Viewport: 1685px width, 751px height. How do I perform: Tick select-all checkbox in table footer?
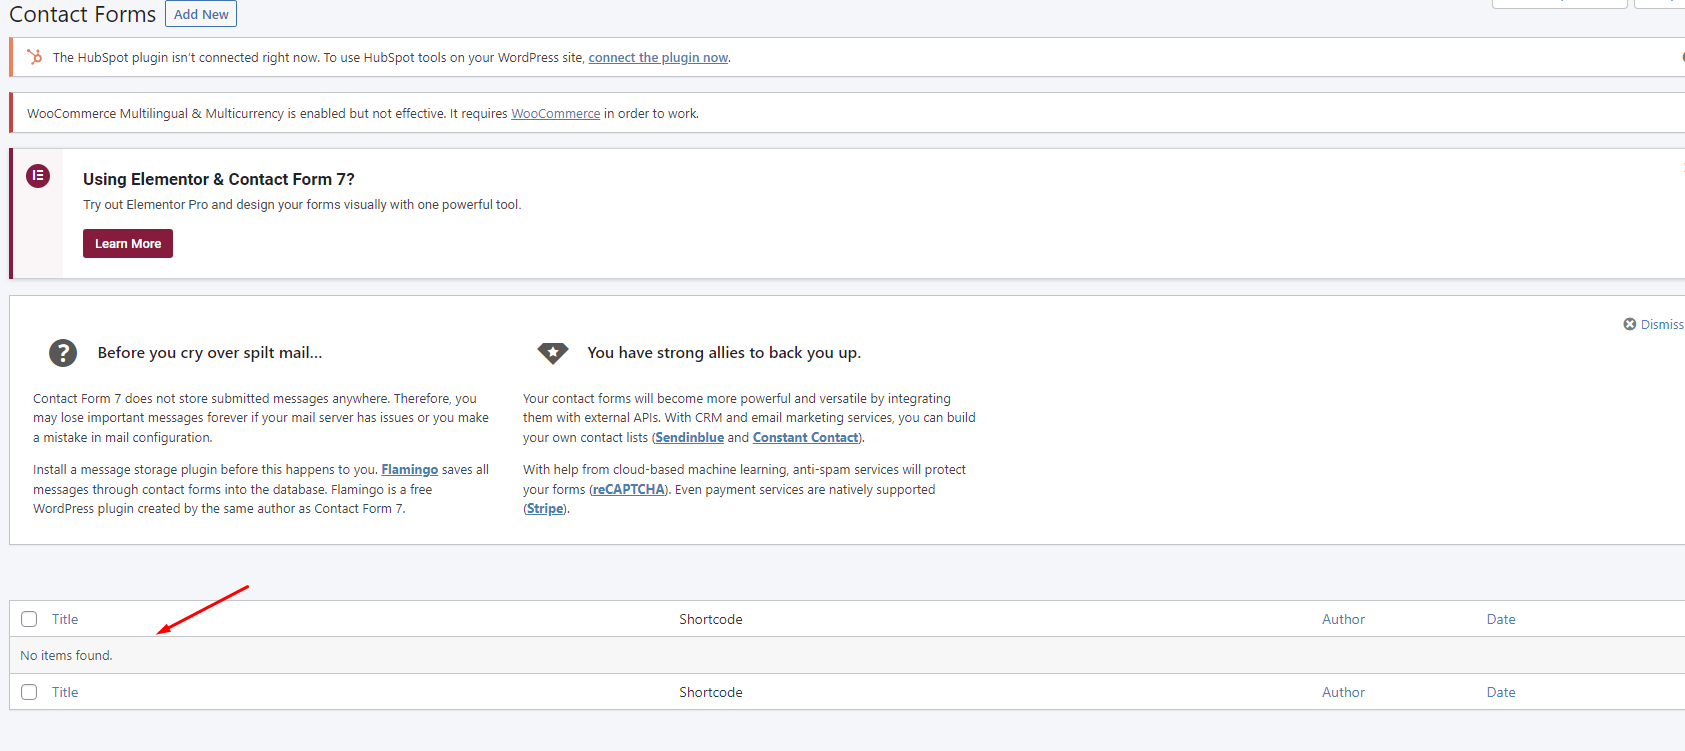click(x=29, y=692)
